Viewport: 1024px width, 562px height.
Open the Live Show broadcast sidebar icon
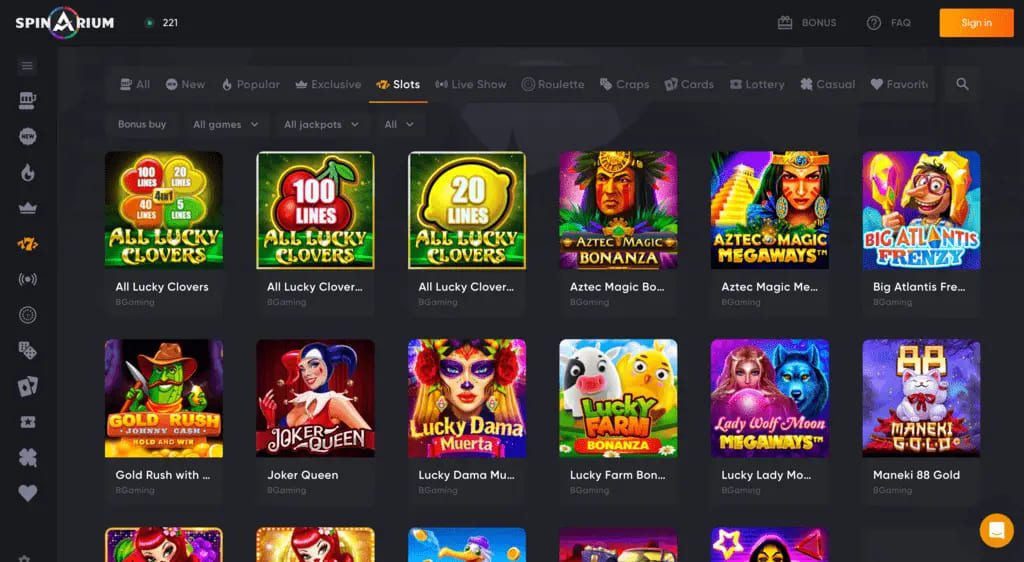coord(27,279)
